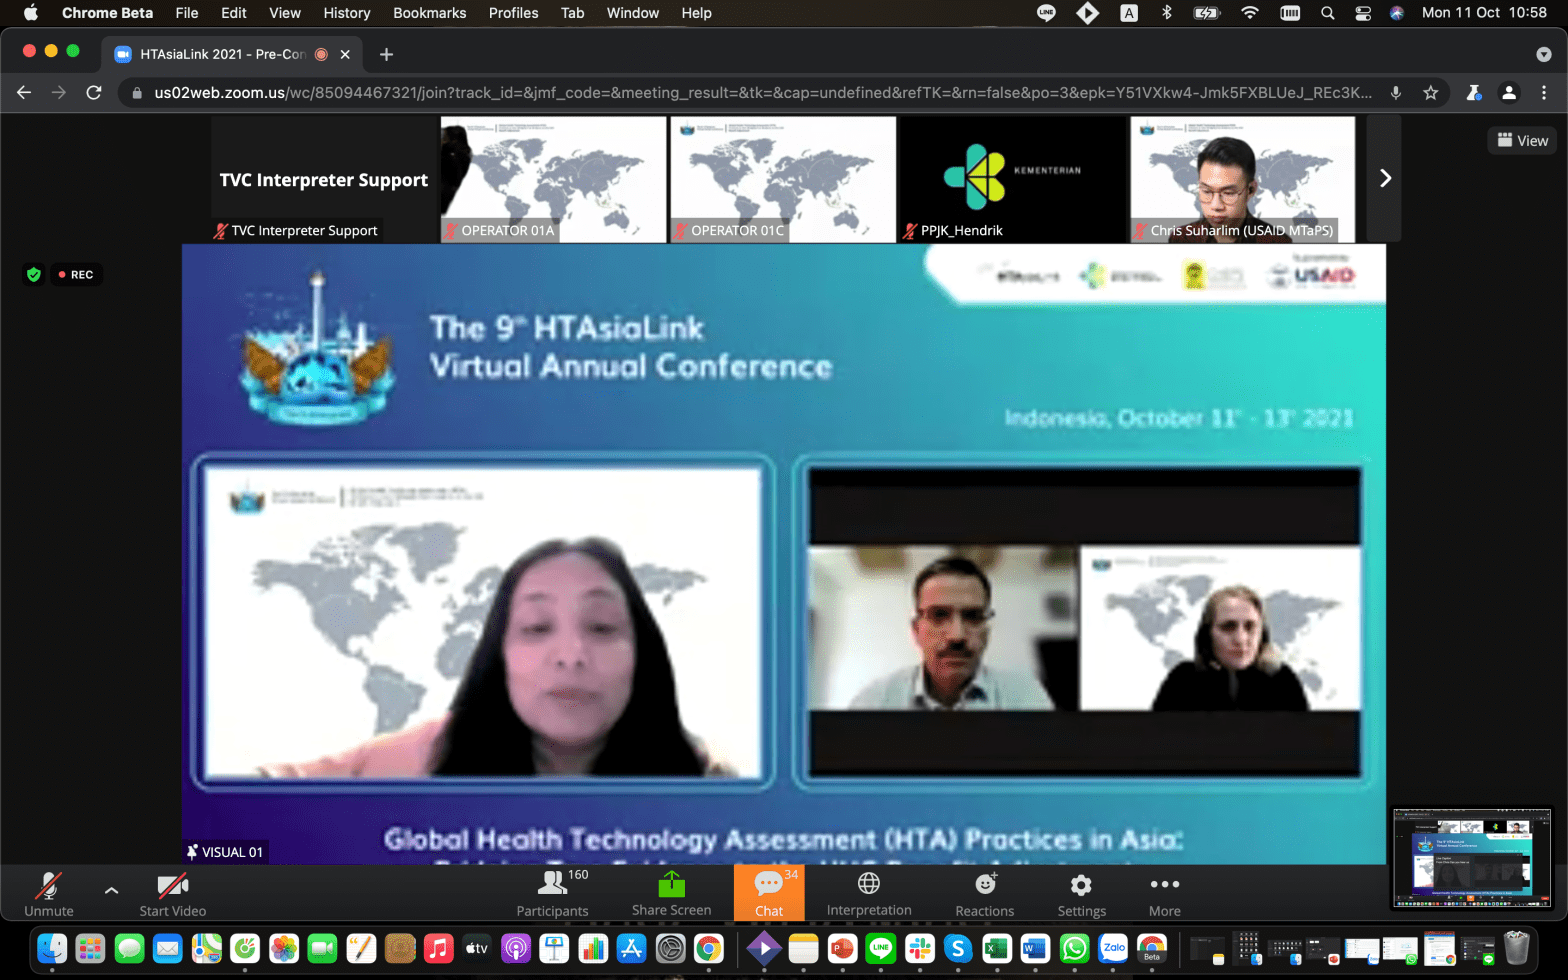This screenshot has height=980, width=1568.
Task: Open the Bookmarks menu in menu bar
Action: (x=429, y=13)
